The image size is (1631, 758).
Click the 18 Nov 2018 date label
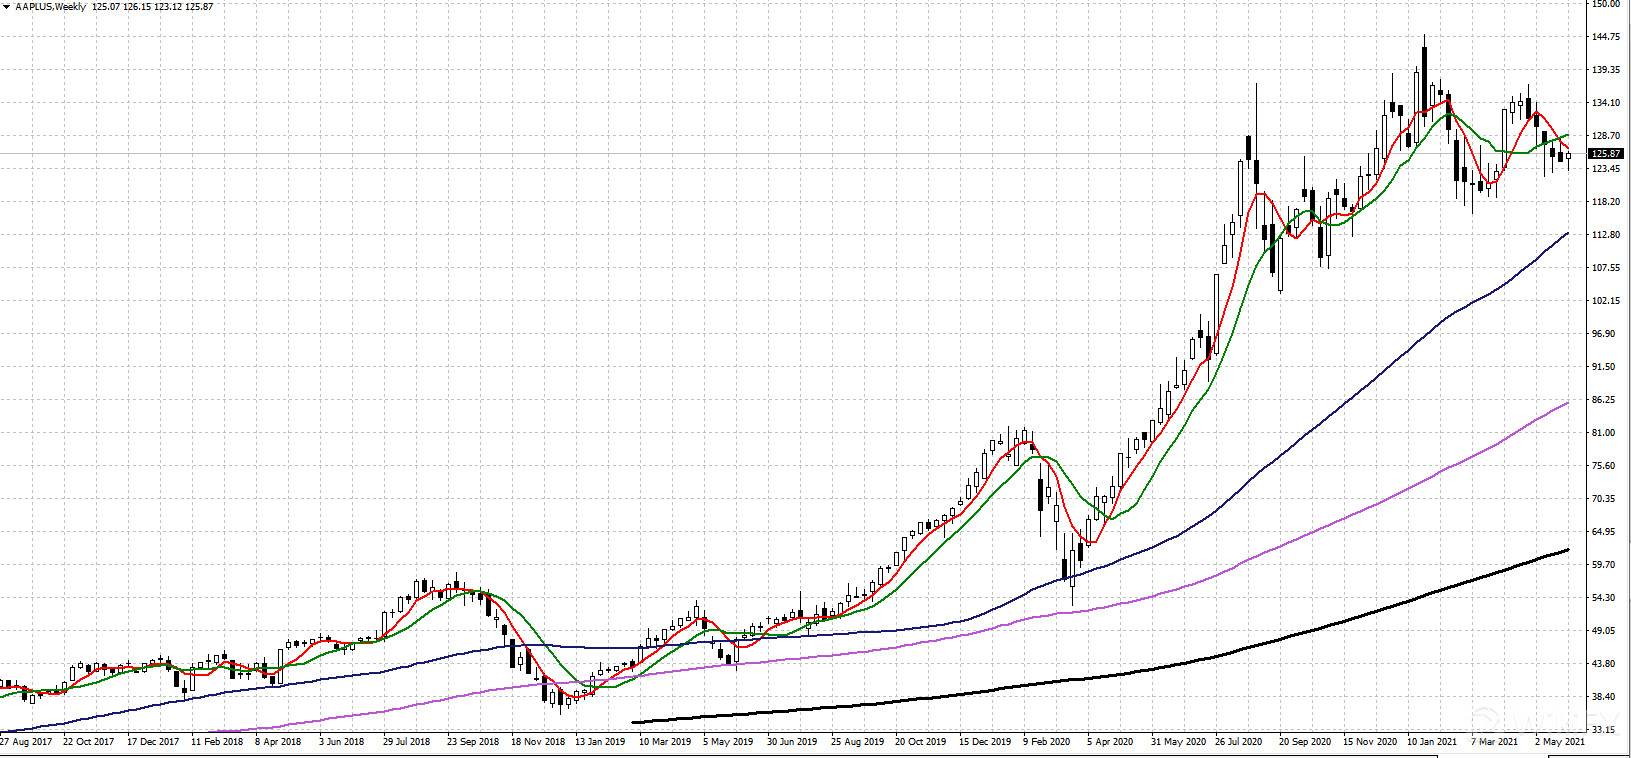point(538,742)
